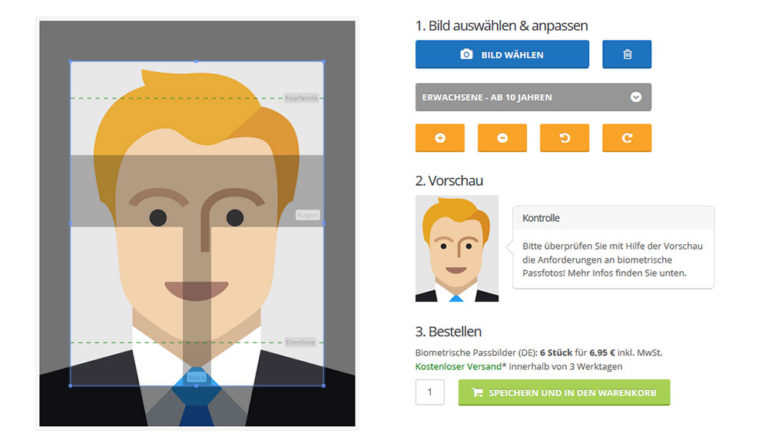Delete image with the trash icon
The height and width of the screenshot is (443, 768).
click(x=627, y=54)
